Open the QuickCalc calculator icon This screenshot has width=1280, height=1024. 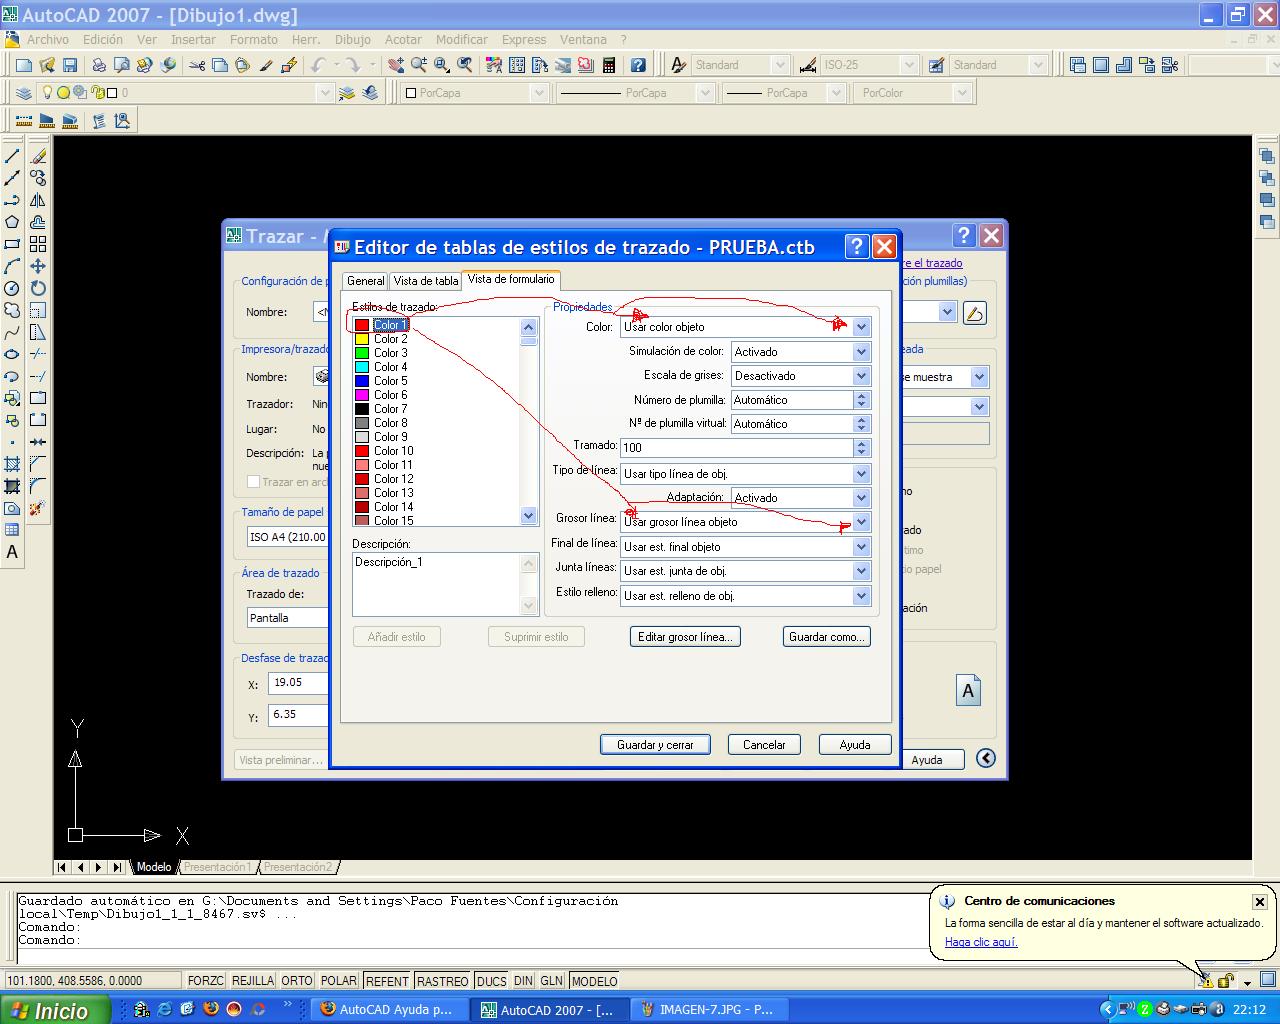click(609, 65)
